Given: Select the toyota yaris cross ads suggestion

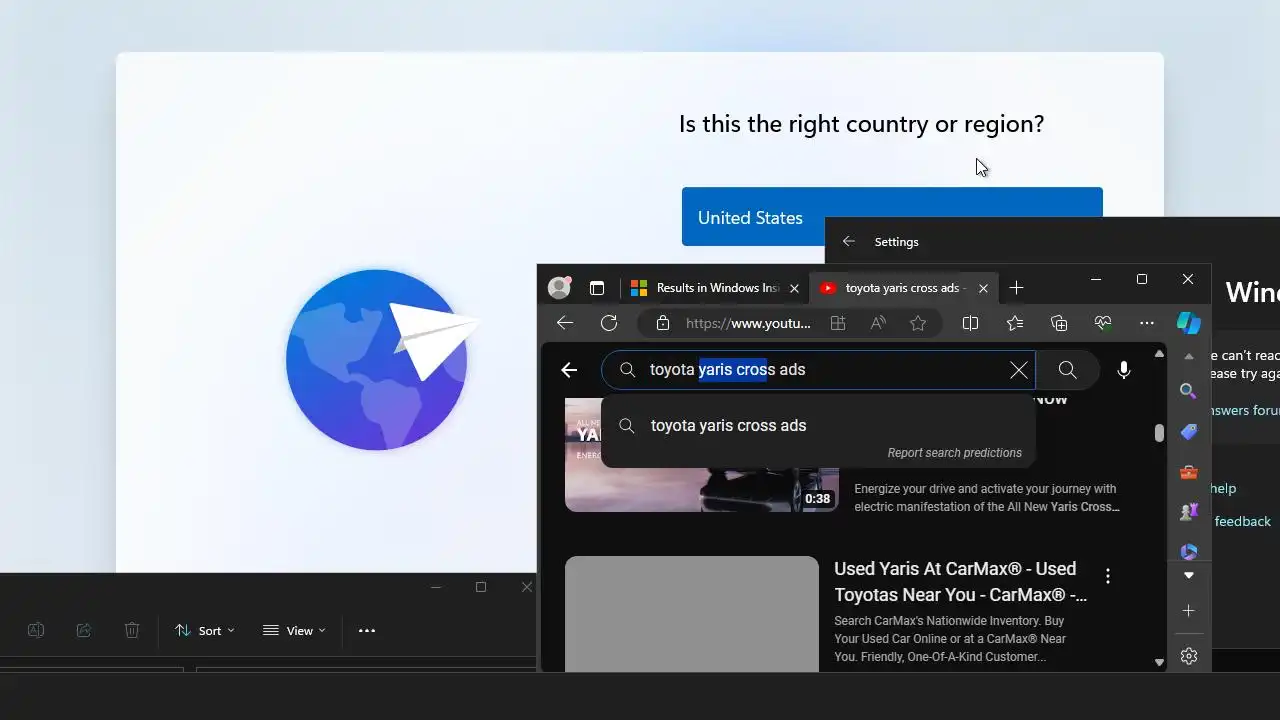Looking at the screenshot, I should tap(818, 425).
